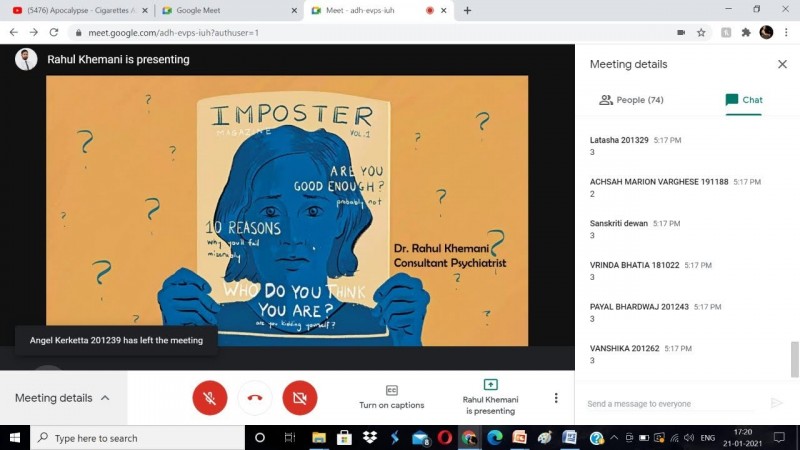Open Microsoft Store from taskbar
Viewport: 800px width, 450px height.
pyautogui.click(x=344, y=438)
